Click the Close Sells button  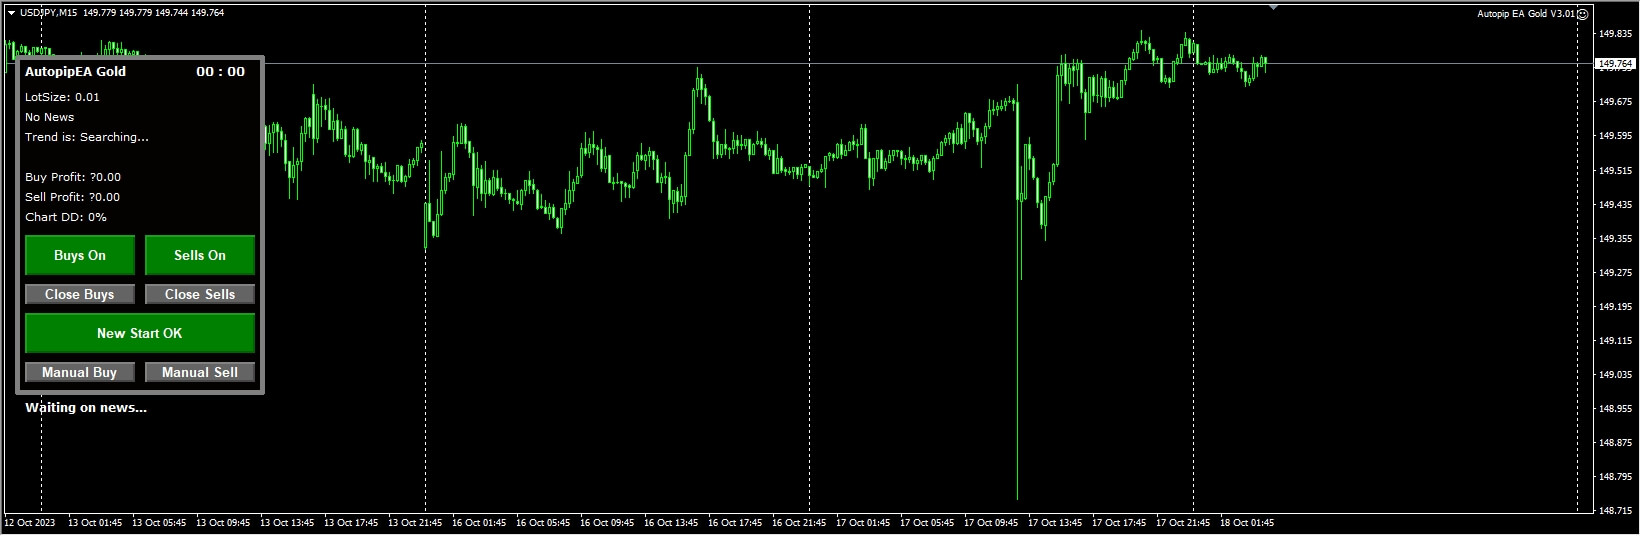tap(200, 294)
